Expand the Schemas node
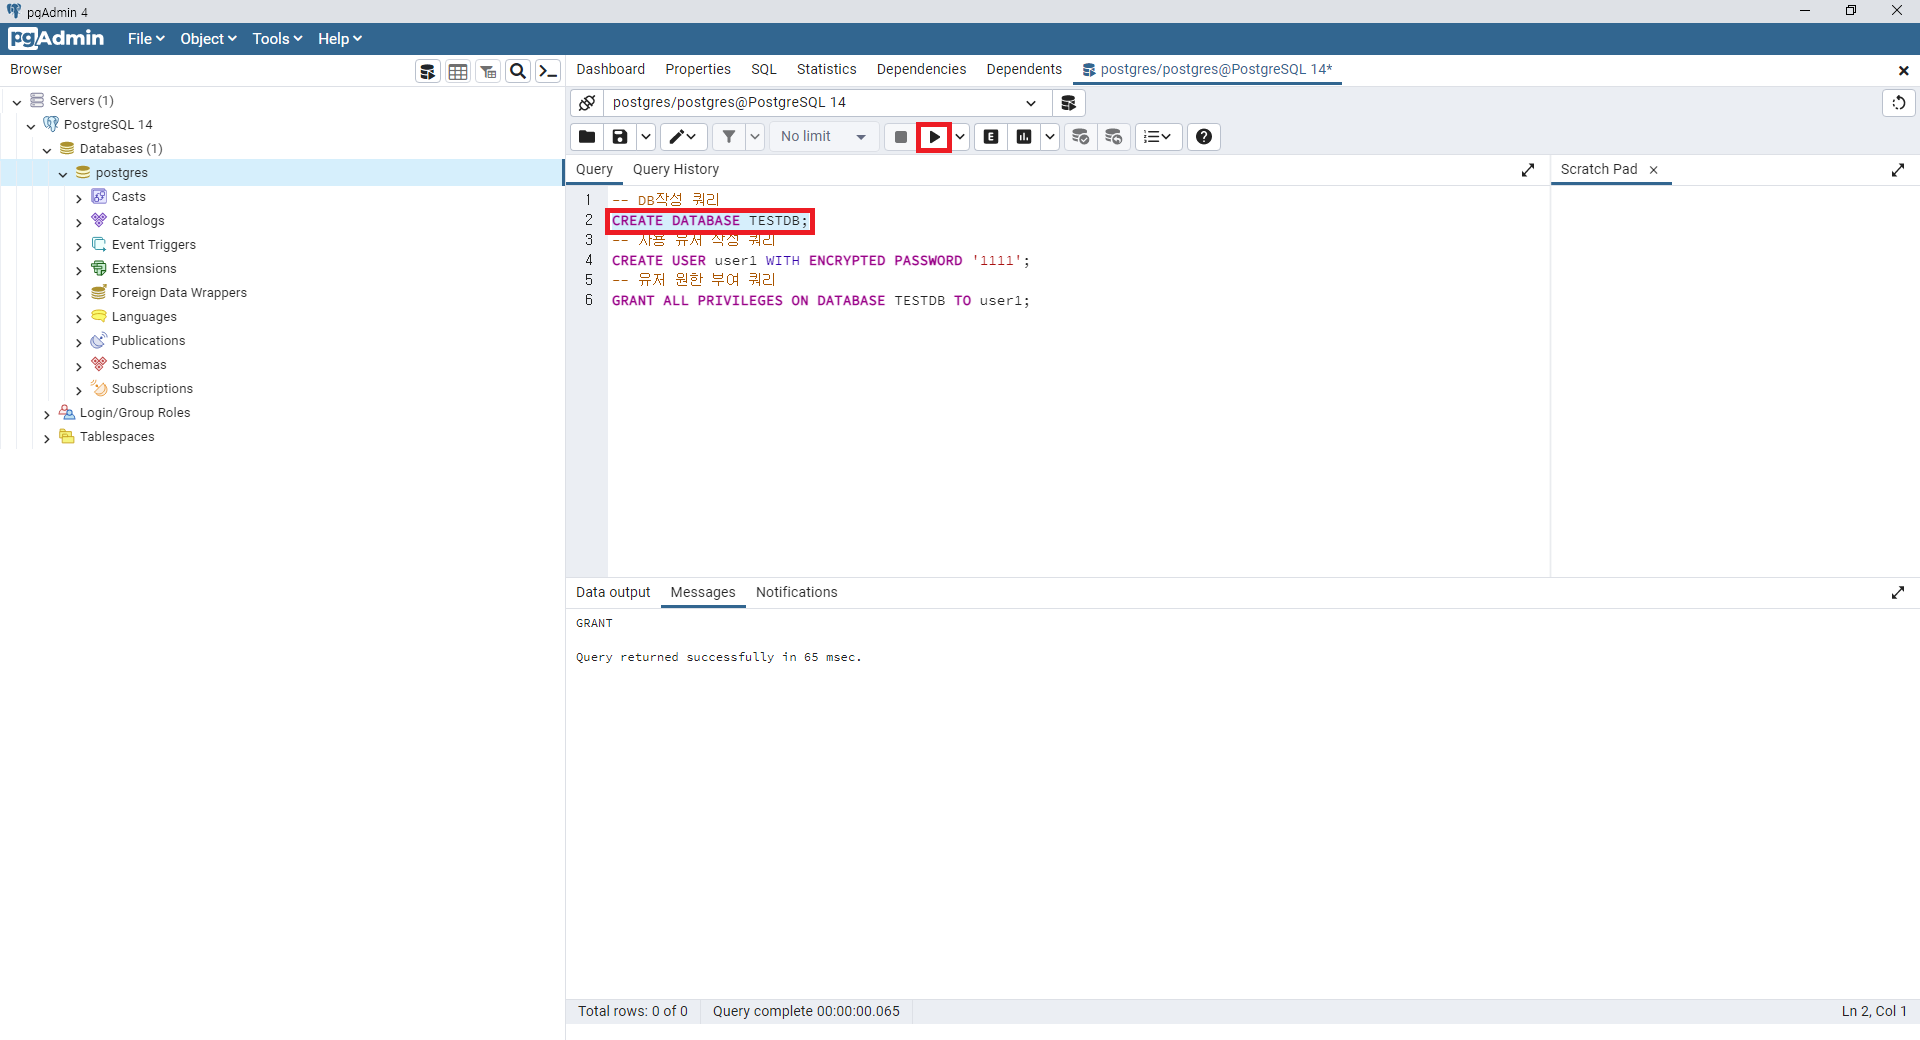 point(79,366)
